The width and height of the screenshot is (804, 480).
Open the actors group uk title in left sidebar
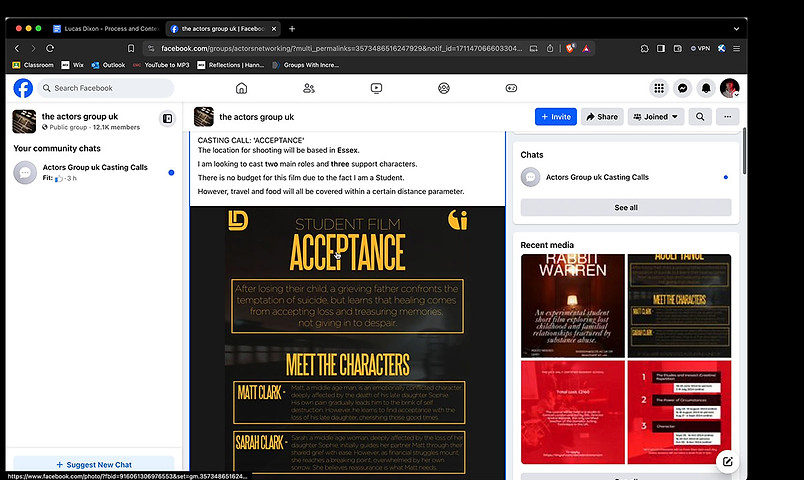[x=80, y=116]
